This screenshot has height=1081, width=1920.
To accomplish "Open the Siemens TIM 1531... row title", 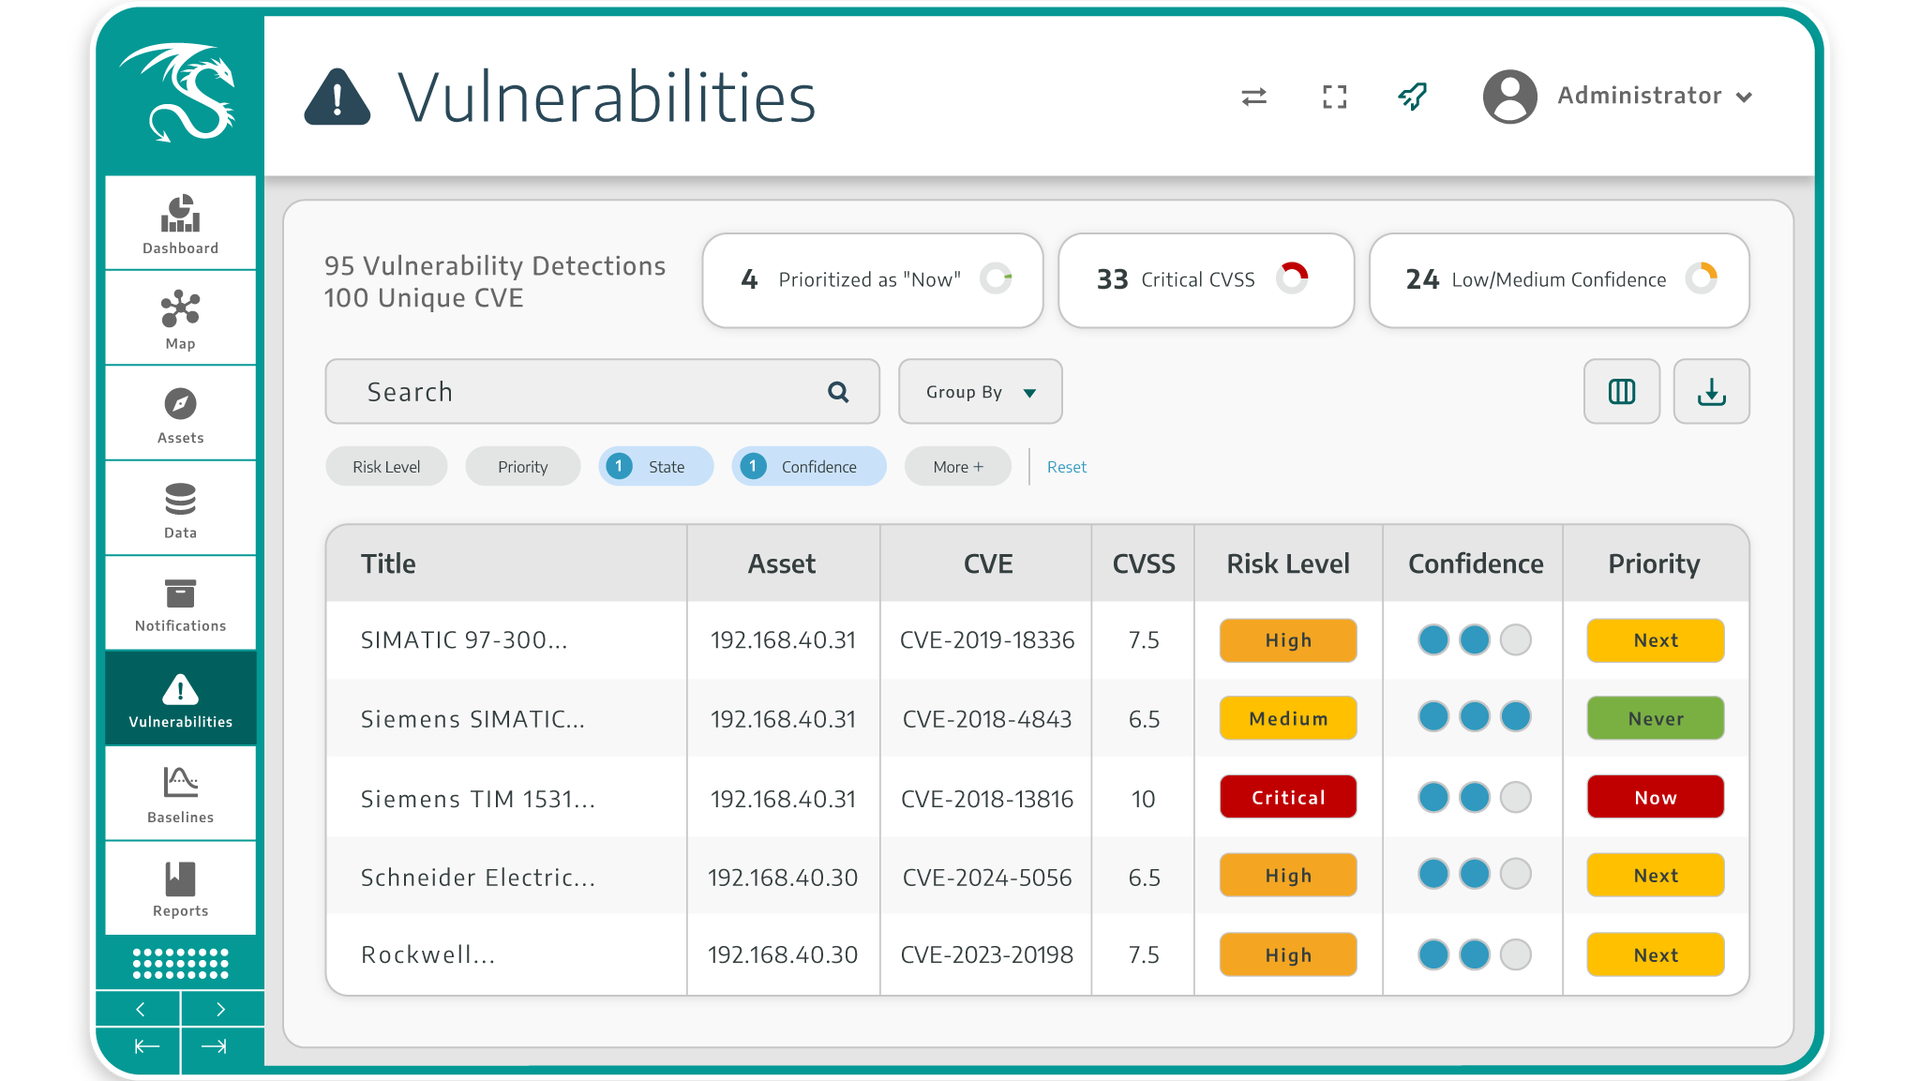I will (478, 799).
